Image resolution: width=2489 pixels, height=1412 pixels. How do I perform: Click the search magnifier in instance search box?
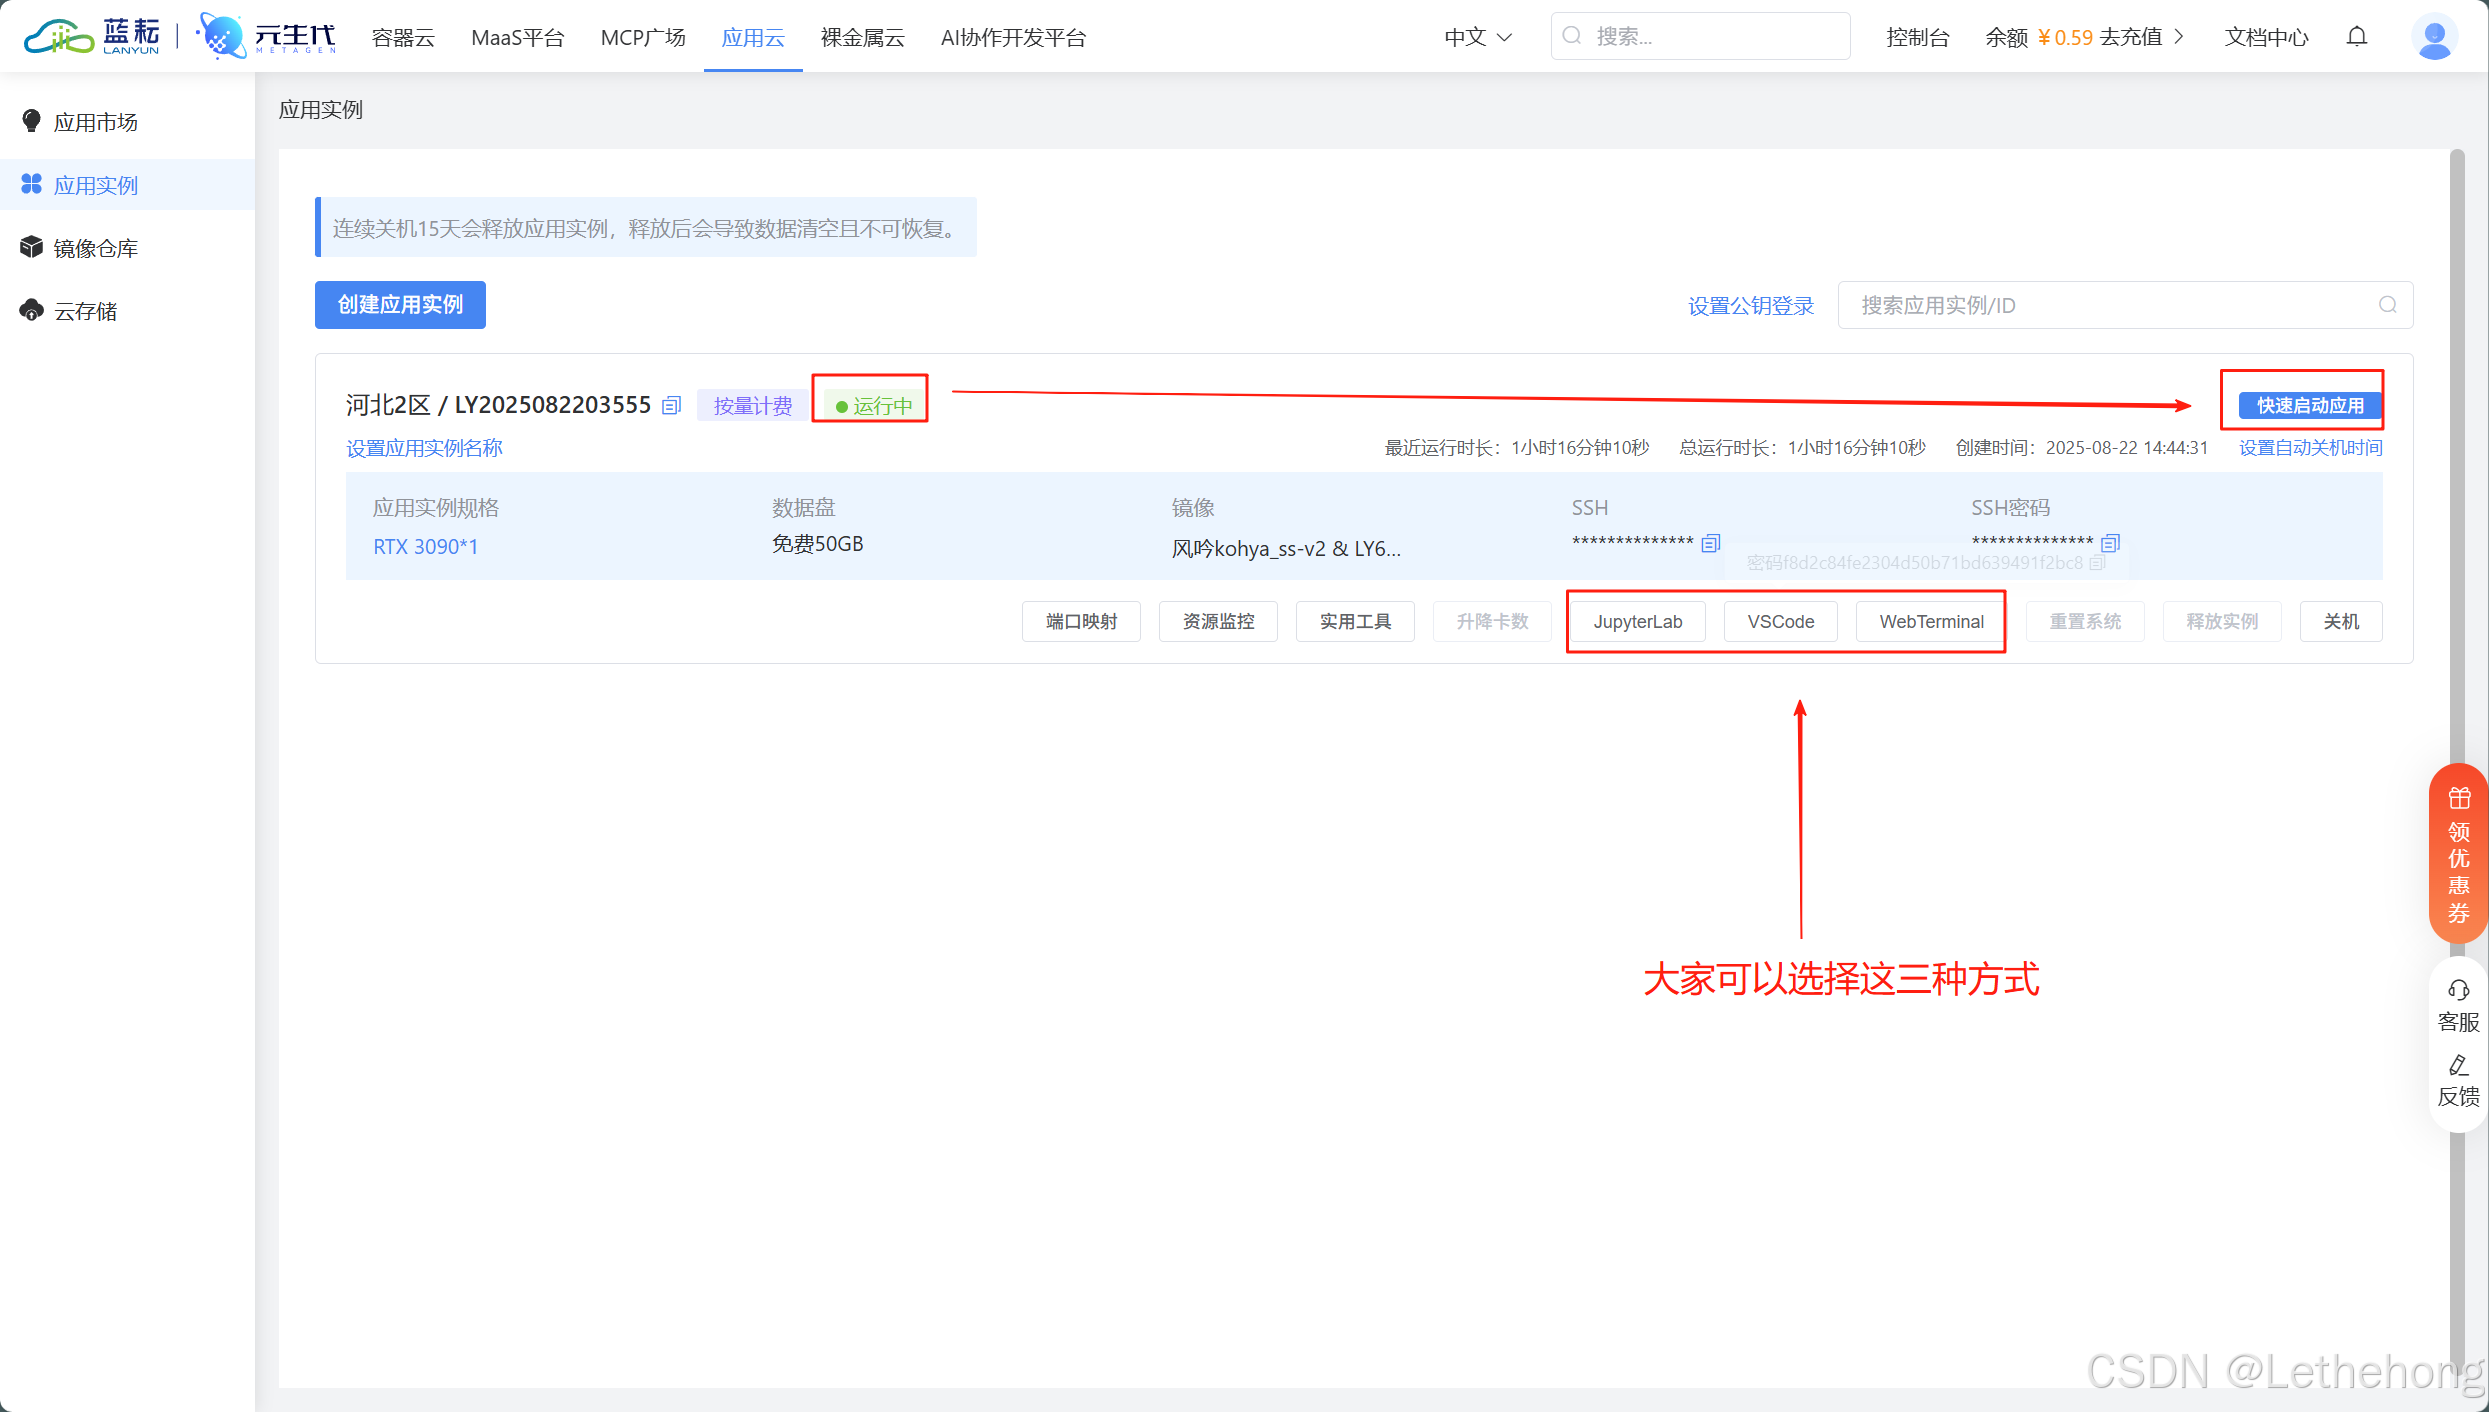click(2388, 305)
